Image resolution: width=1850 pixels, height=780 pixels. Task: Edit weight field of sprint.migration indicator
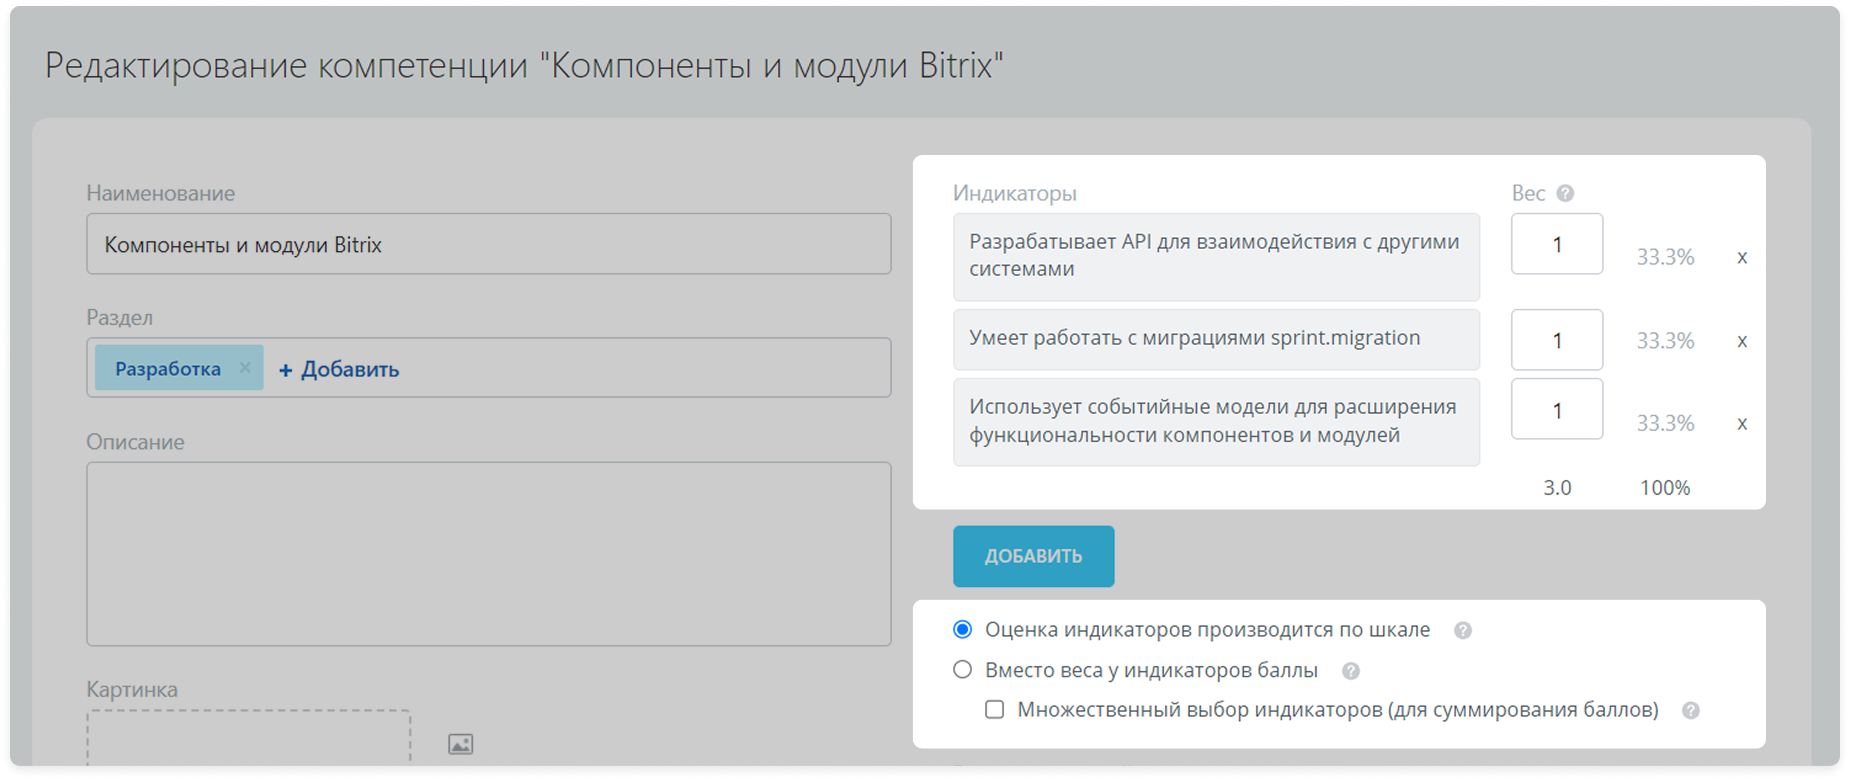pyautogui.click(x=1557, y=340)
